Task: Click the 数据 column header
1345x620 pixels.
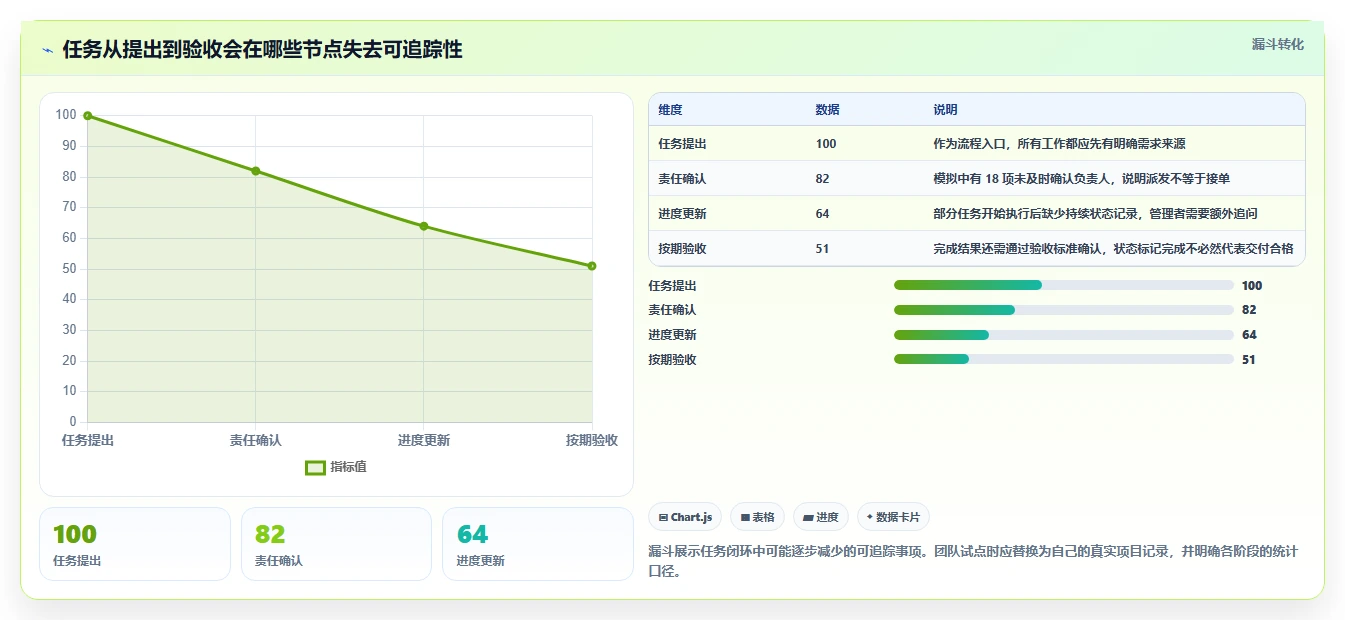Action: [x=828, y=110]
